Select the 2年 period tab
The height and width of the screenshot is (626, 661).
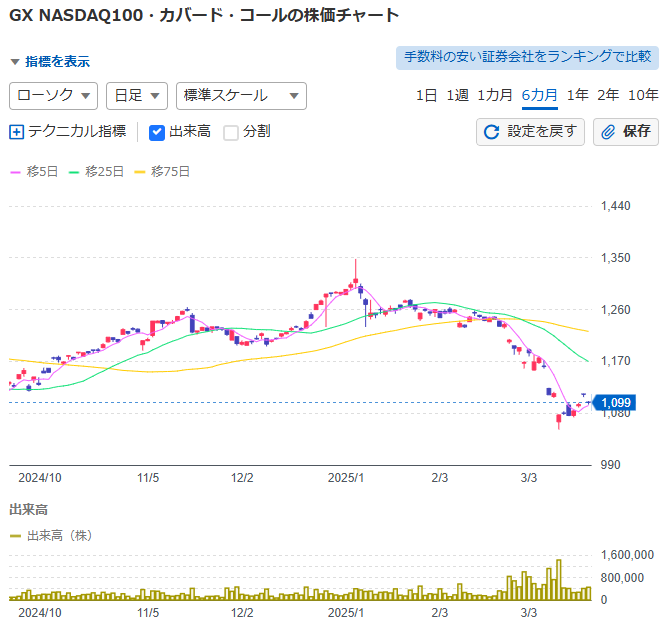tap(608, 95)
